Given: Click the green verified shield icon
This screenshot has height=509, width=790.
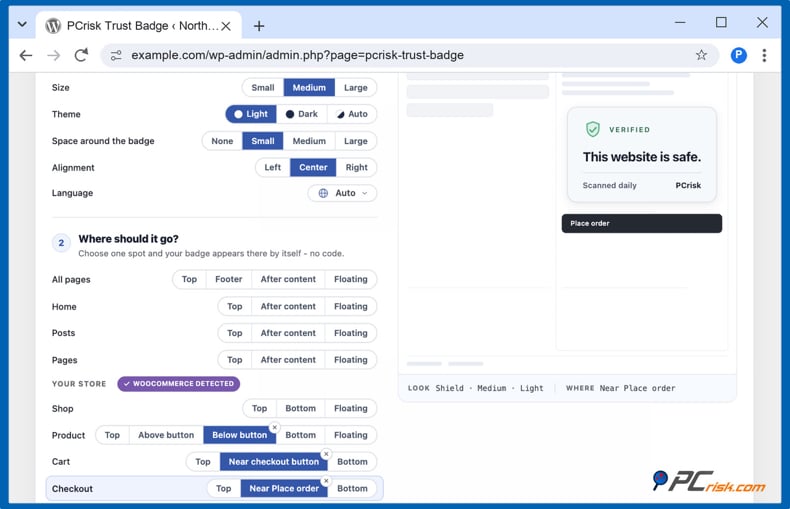Looking at the screenshot, I should pyautogui.click(x=592, y=130).
